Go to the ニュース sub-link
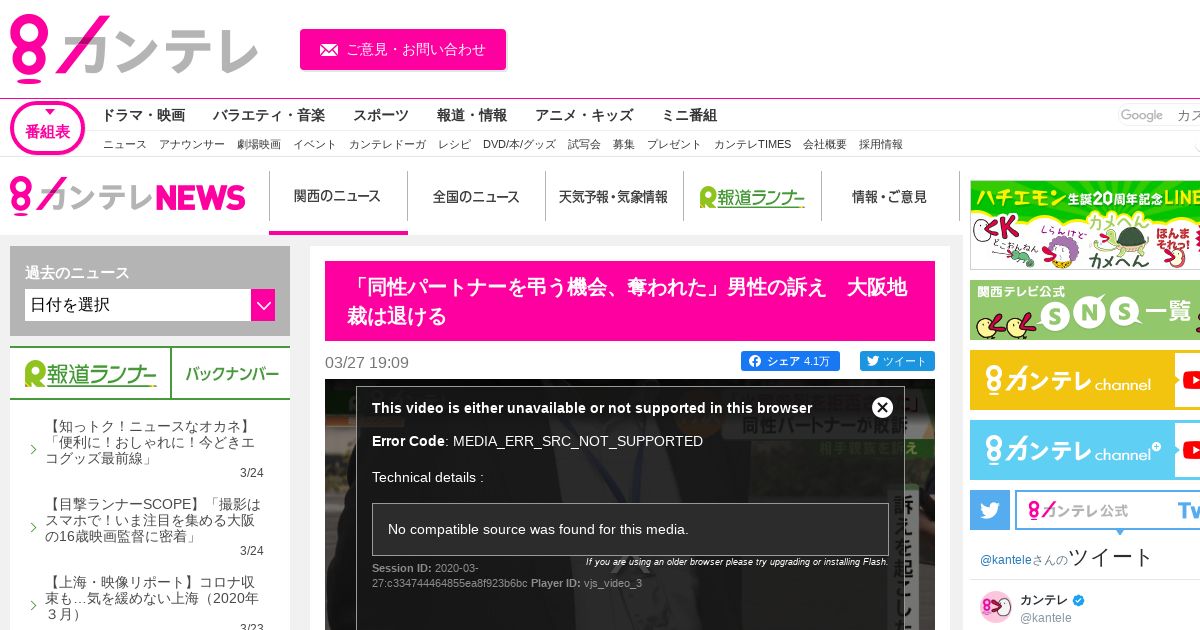The width and height of the screenshot is (1200, 630). pyautogui.click(x=125, y=144)
